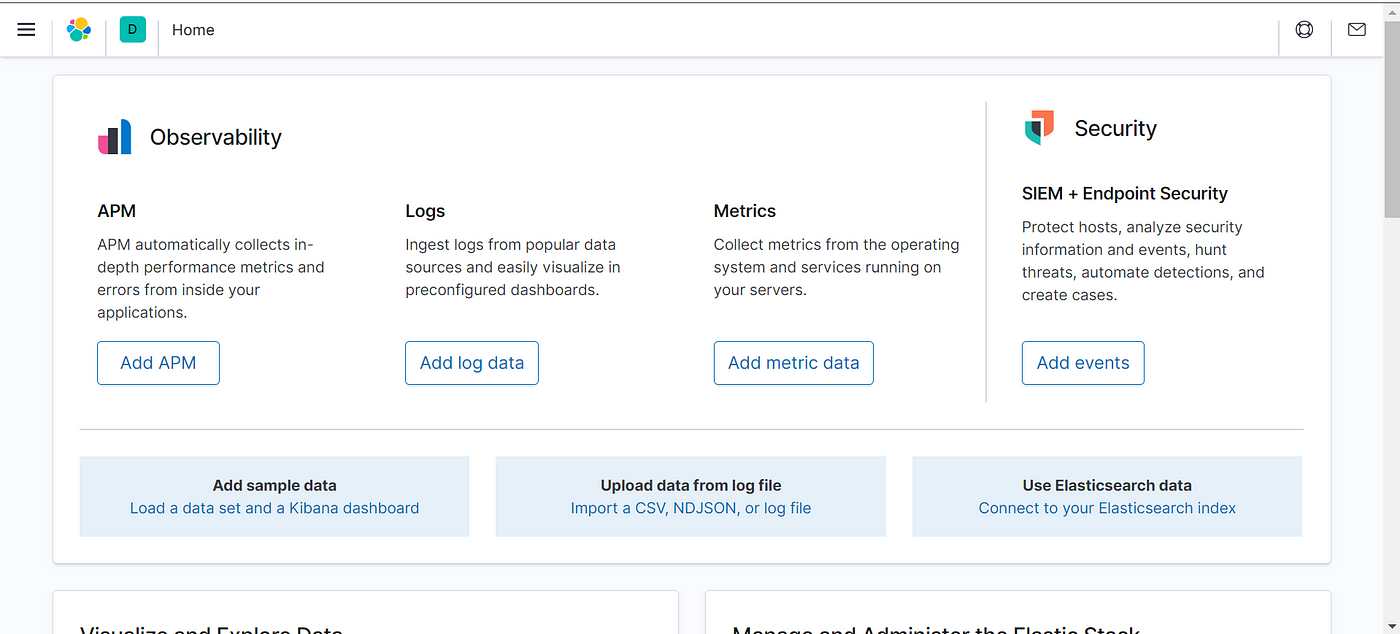Click the Elastic logo icon
The height and width of the screenshot is (634, 1400).
[79, 30]
